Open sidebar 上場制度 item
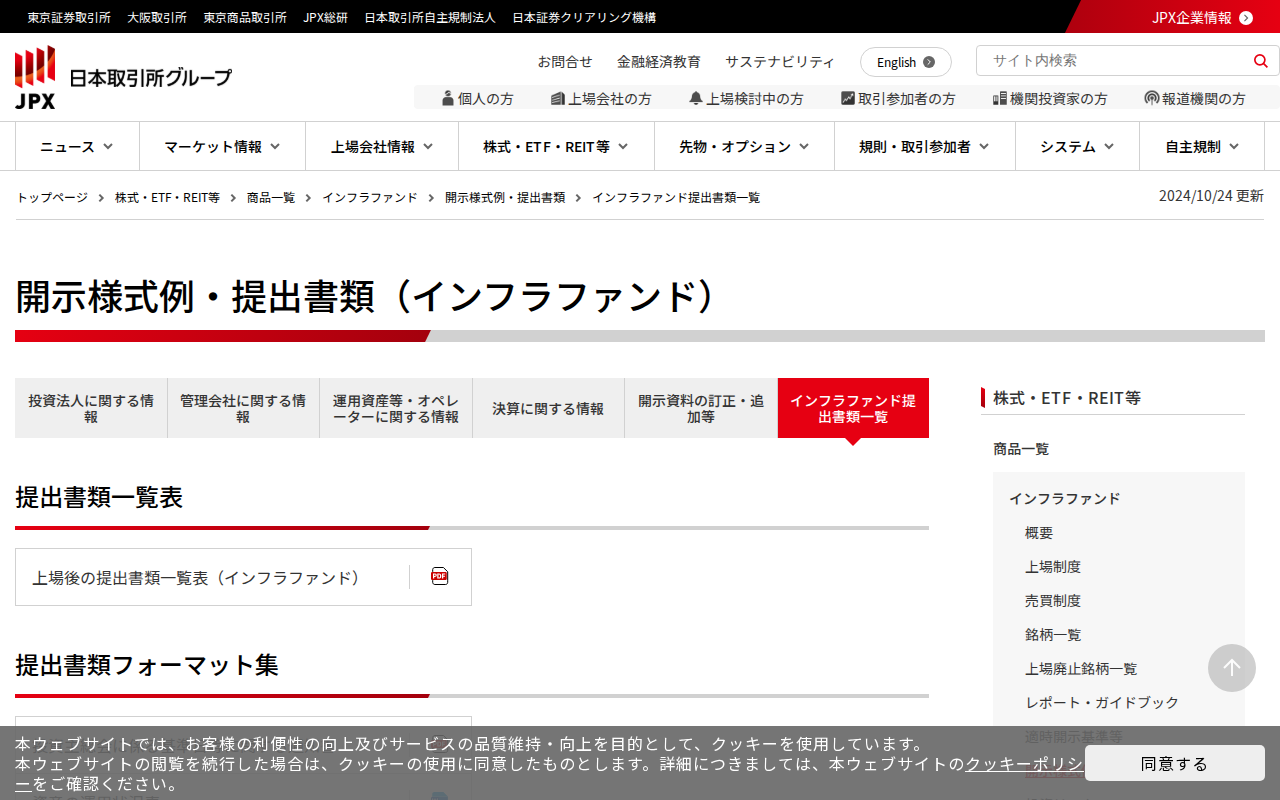Image resolution: width=1280 pixels, height=800 pixels. (x=1053, y=567)
